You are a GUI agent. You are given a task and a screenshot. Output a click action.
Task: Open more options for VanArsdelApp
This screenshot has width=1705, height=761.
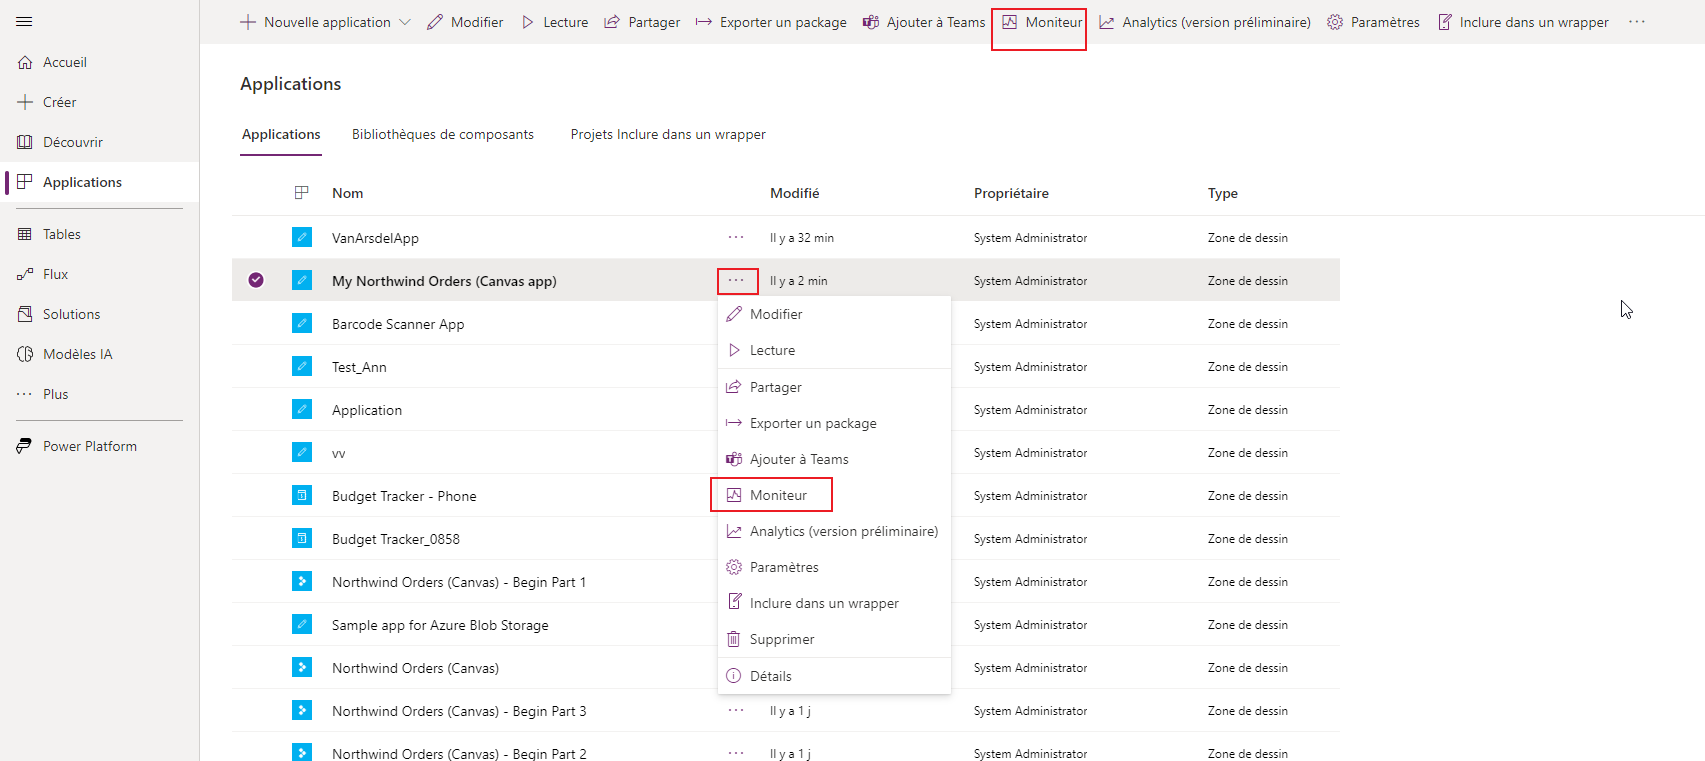(x=736, y=238)
